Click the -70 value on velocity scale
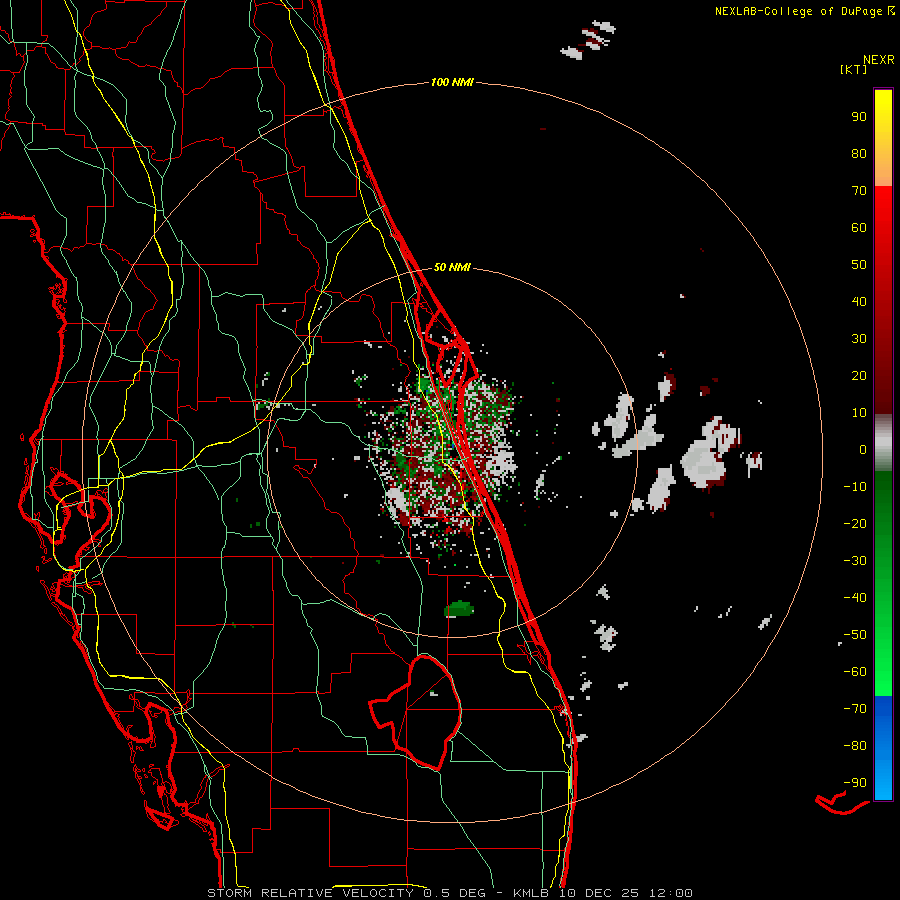Viewport: 900px width, 900px height. point(855,709)
